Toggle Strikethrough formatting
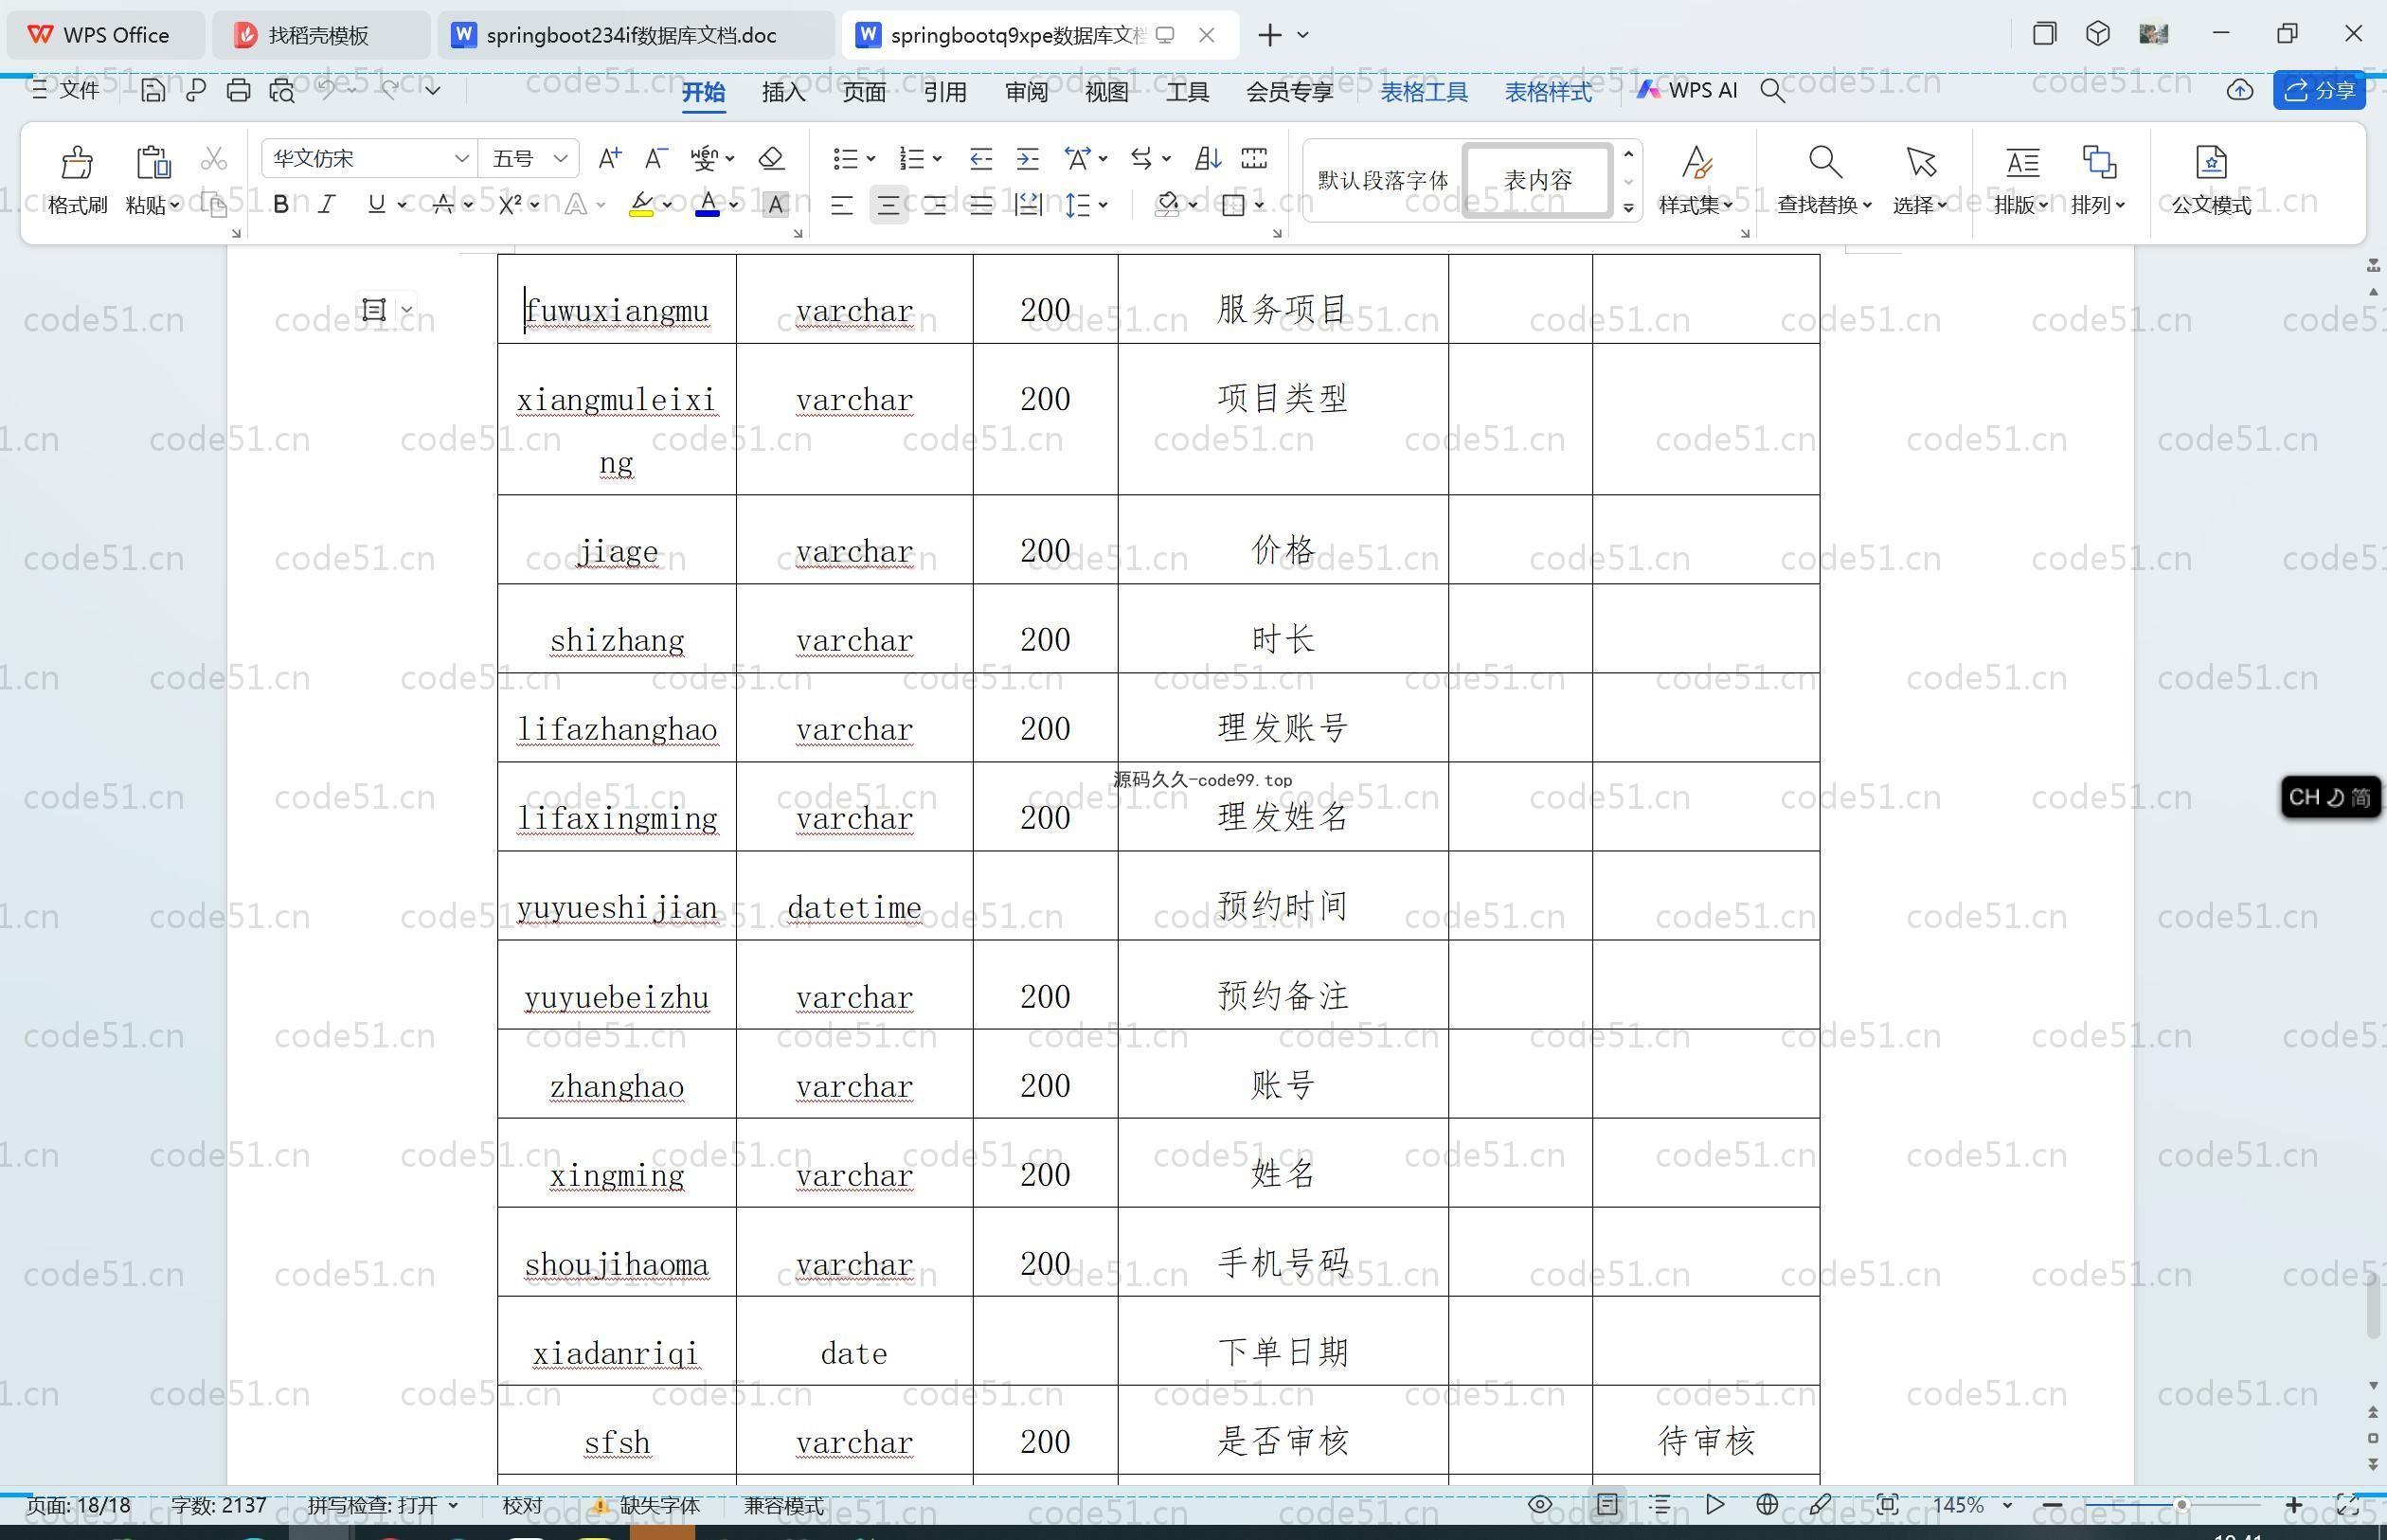This screenshot has height=1540, width=2387. [x=443, y=205]
